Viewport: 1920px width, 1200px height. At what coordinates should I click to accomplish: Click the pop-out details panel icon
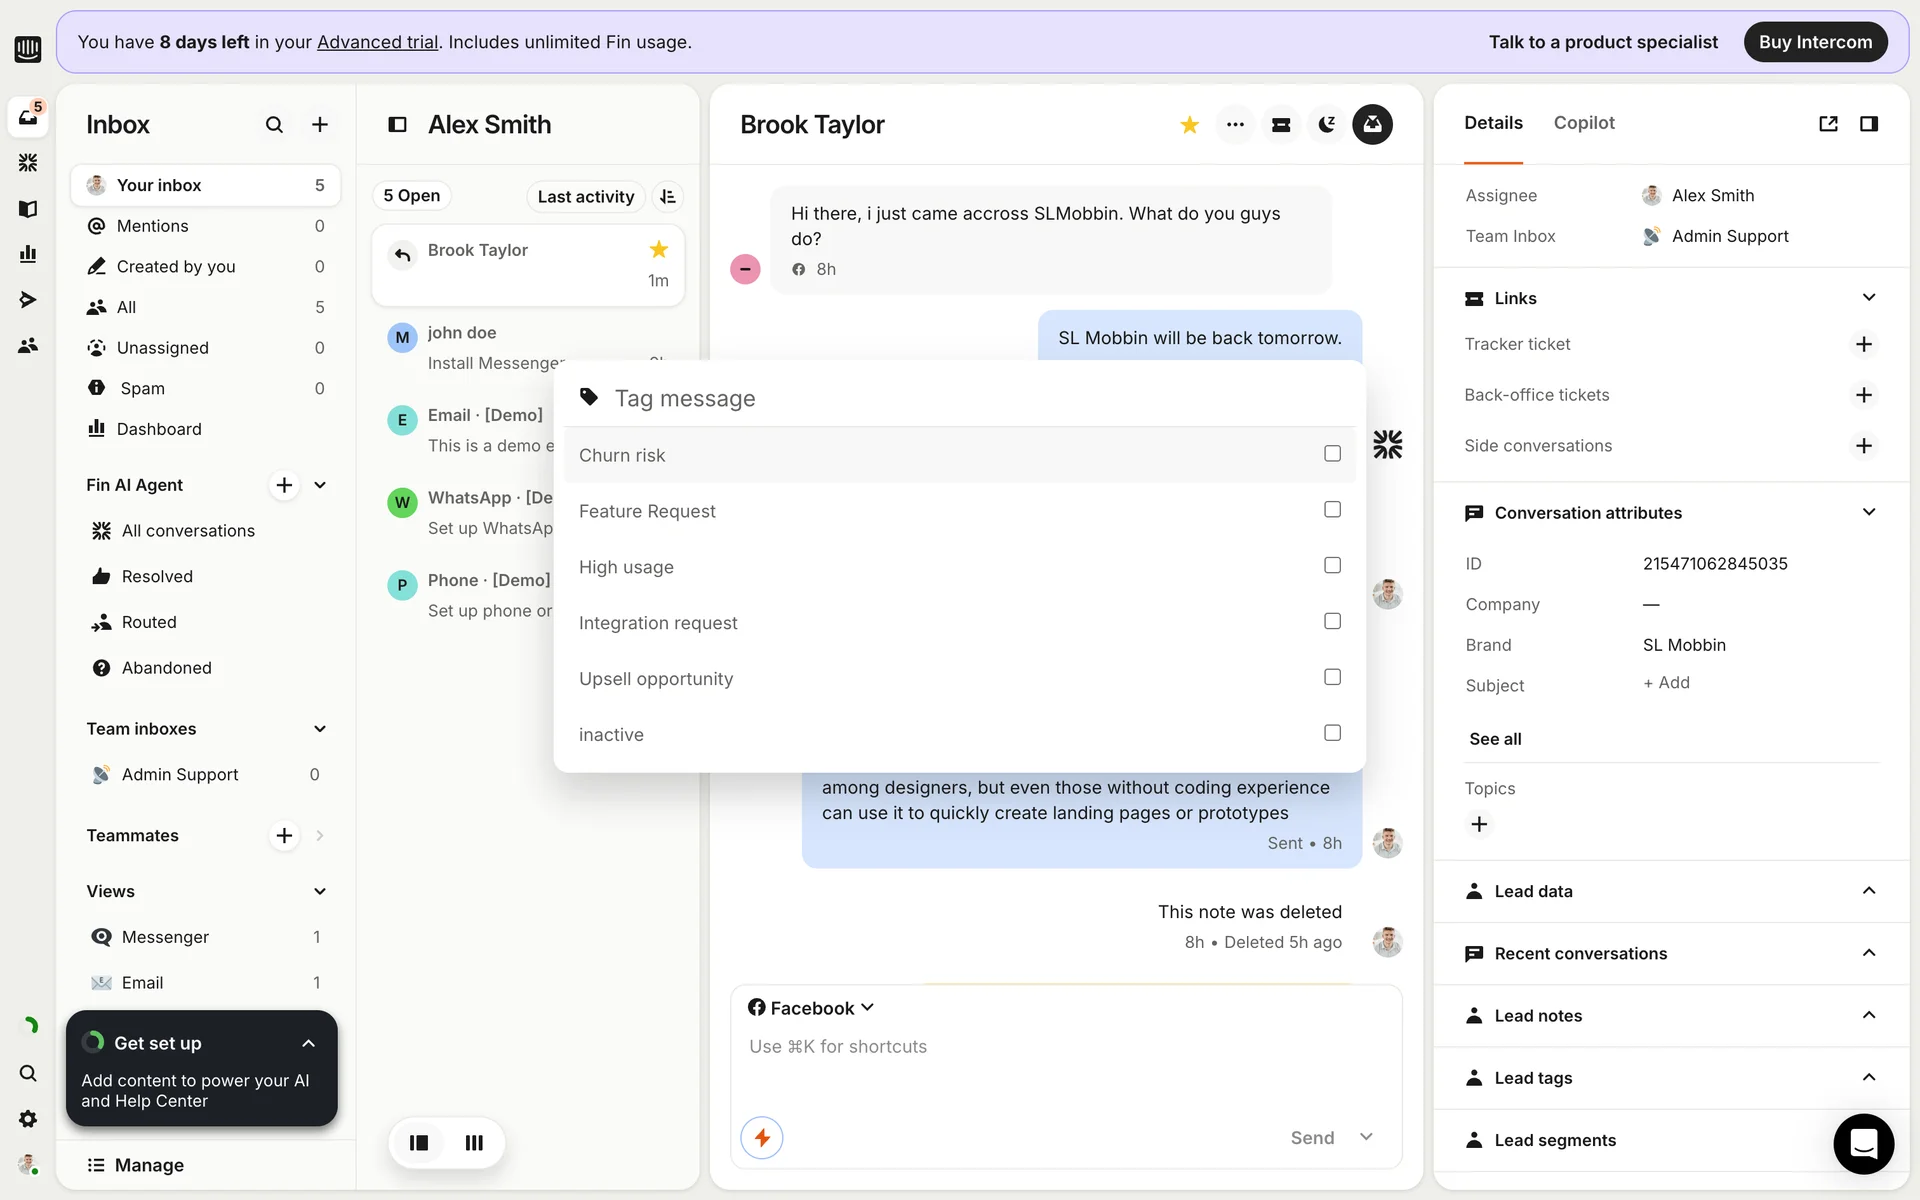click(1828, 124)
